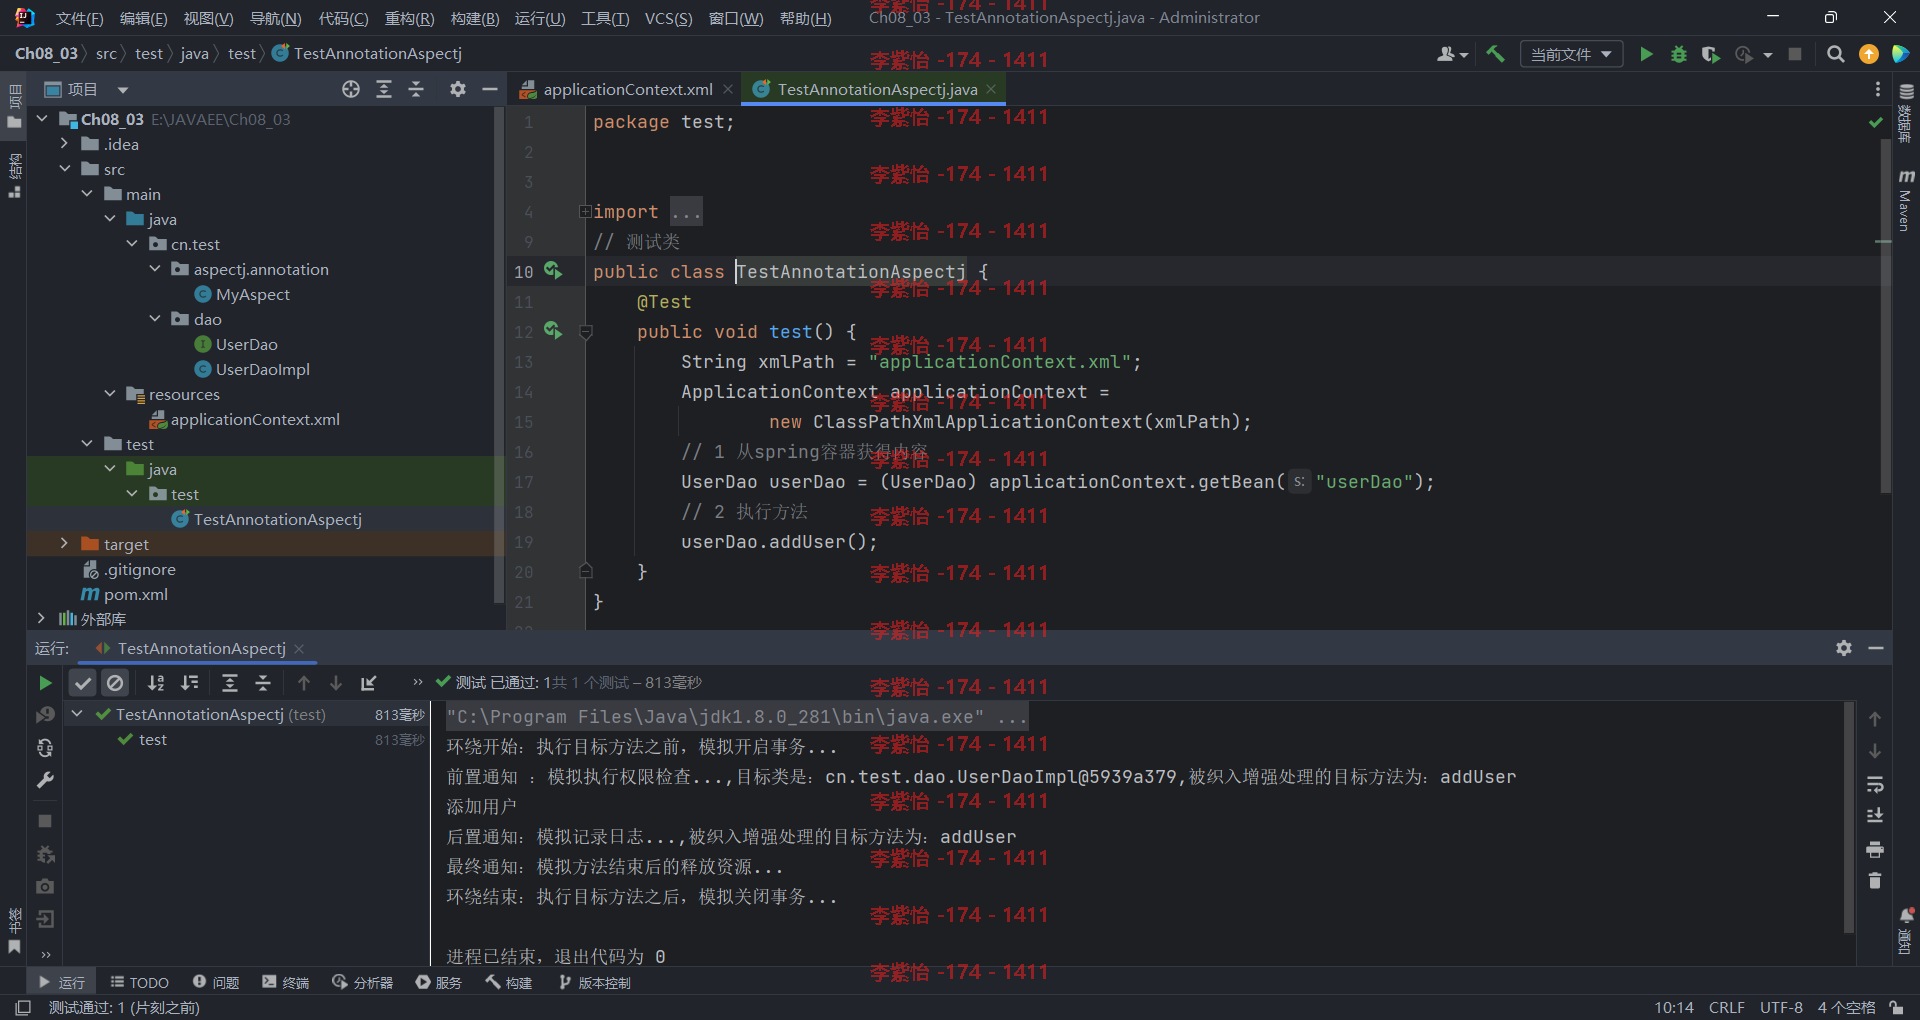The height and width of the screenshot is (1020, 1920).
Task: Close the TestAnnotationAspectj.java tab
Action: tap(991, 89)
